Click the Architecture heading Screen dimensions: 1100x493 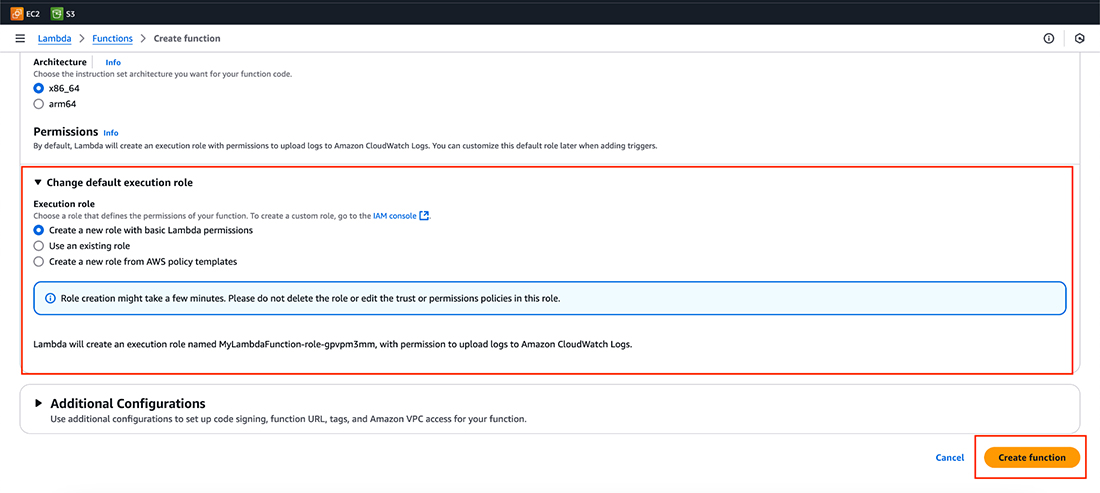click(60, 62)
